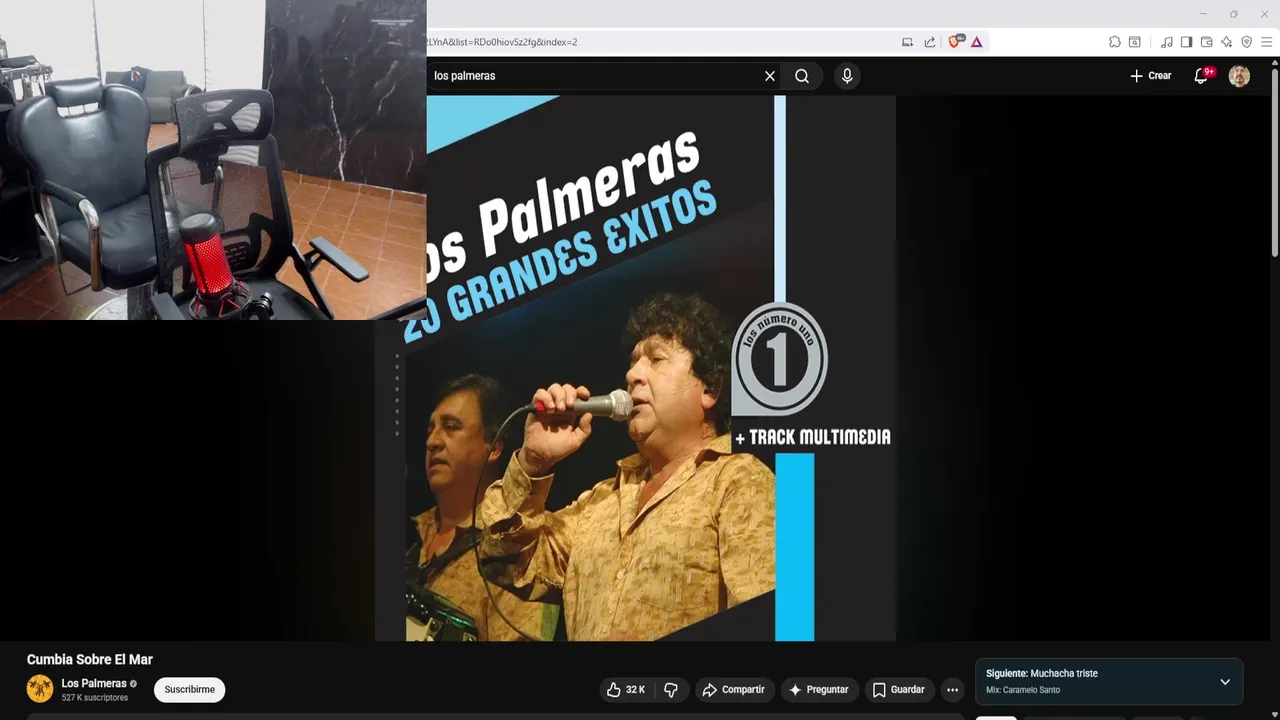Open the more actions three-dot menu
The height and width of the screenshot is (720, 1280).
(953, 690)
